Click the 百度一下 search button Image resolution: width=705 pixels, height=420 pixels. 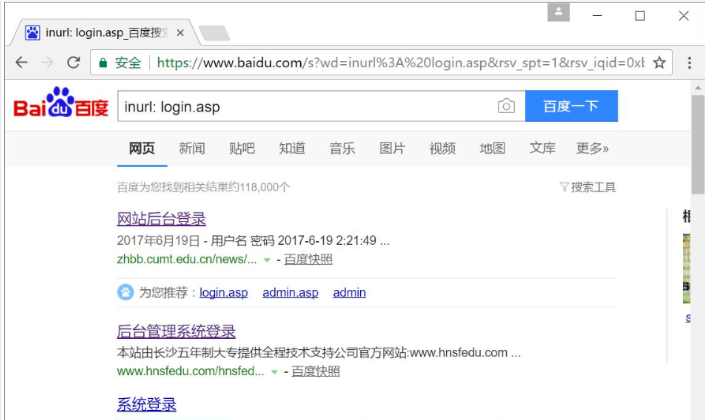tap(571, 106)
